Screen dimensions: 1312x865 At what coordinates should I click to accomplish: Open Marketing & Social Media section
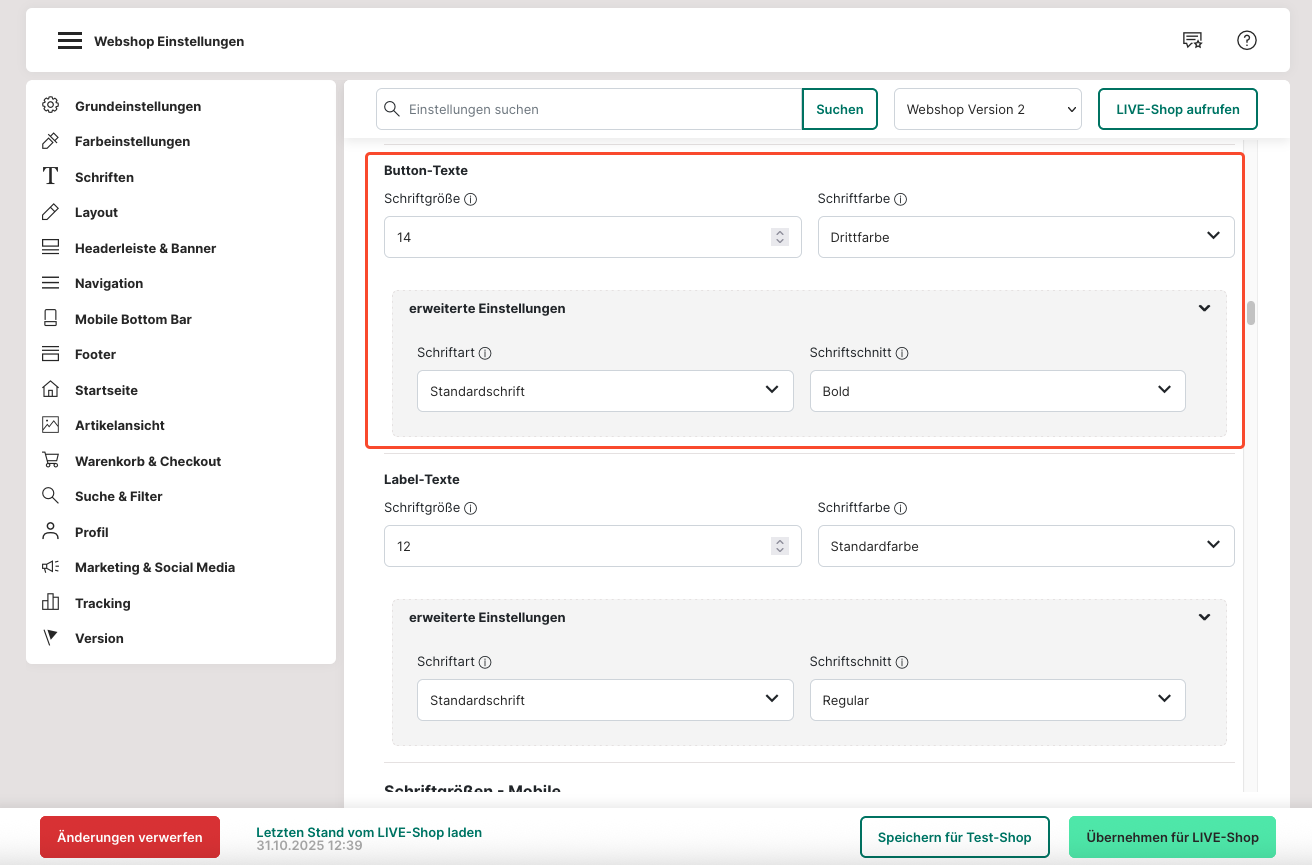point(154,567)
